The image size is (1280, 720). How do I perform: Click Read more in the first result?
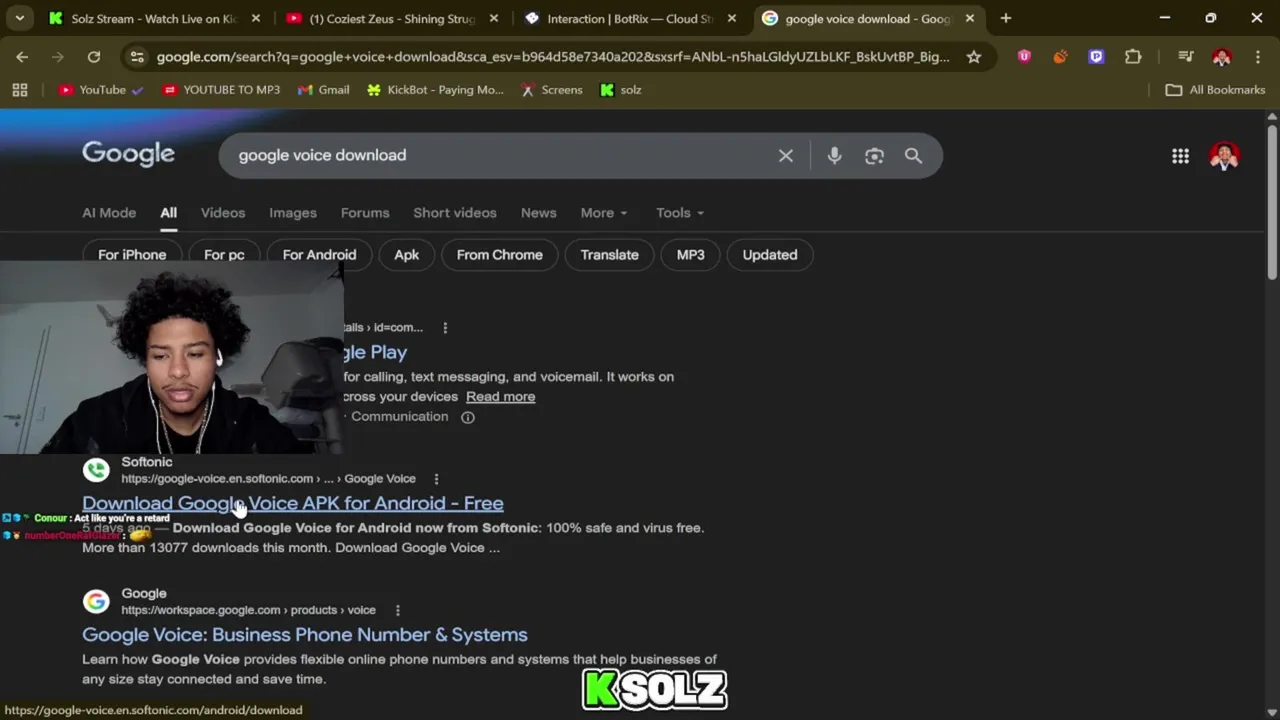[x=500, y=397]
